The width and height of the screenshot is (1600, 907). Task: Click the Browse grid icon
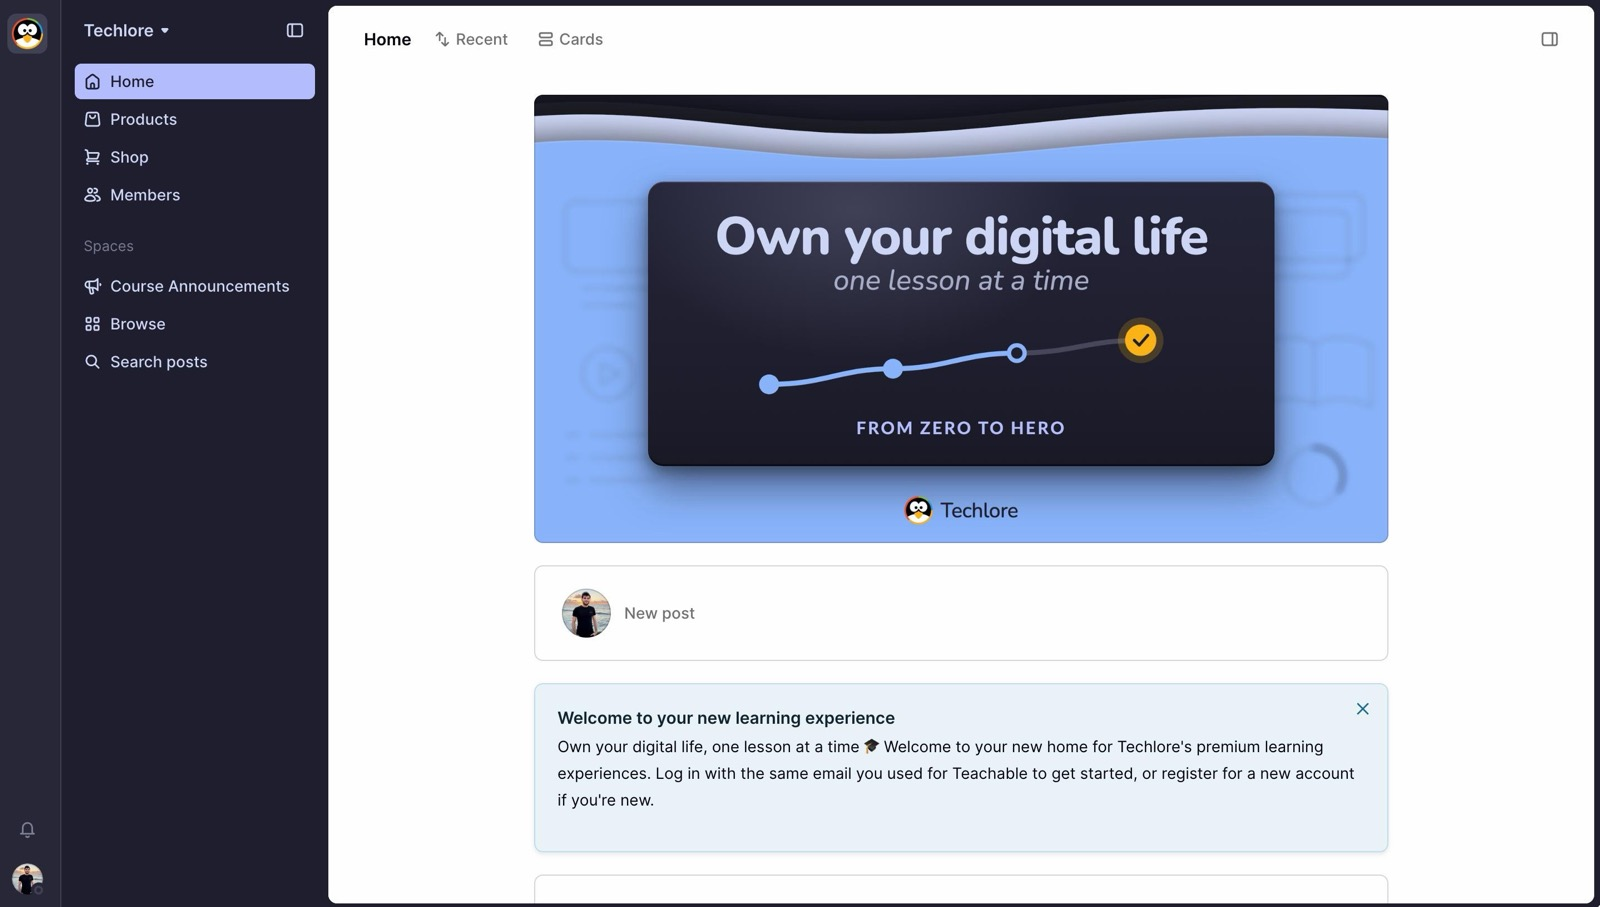93,325
